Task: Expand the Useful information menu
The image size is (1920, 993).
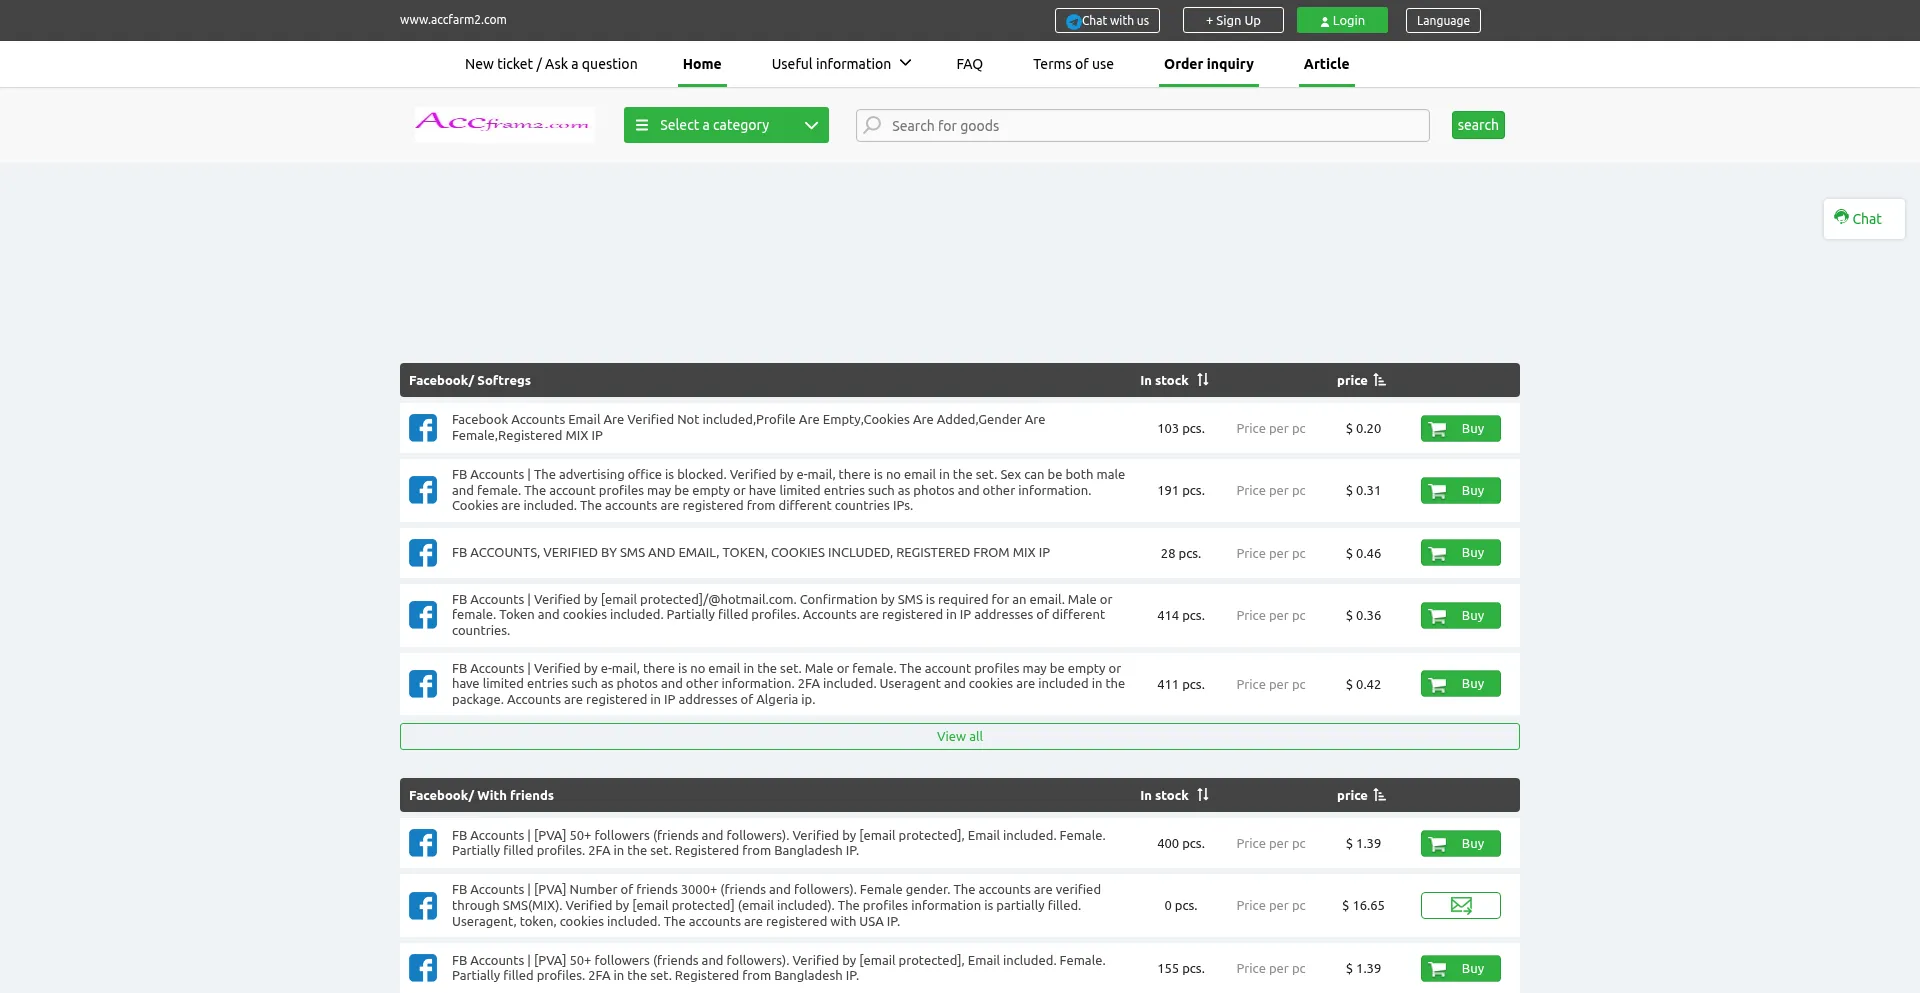Action: click(841, 64)
